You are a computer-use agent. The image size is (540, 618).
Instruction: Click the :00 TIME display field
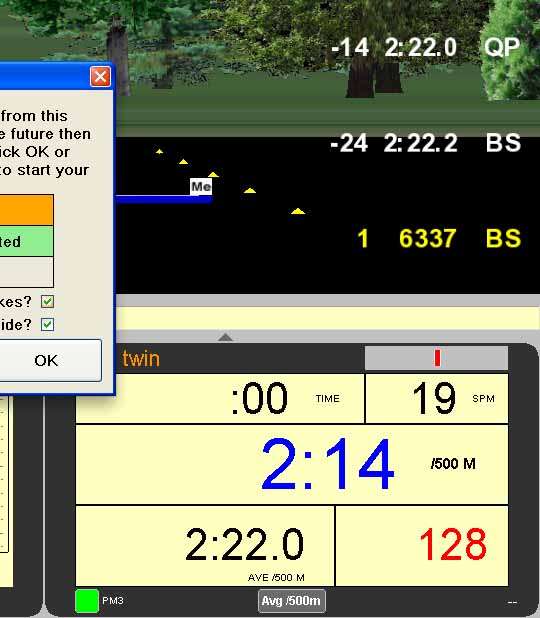[x=220, y=398]
